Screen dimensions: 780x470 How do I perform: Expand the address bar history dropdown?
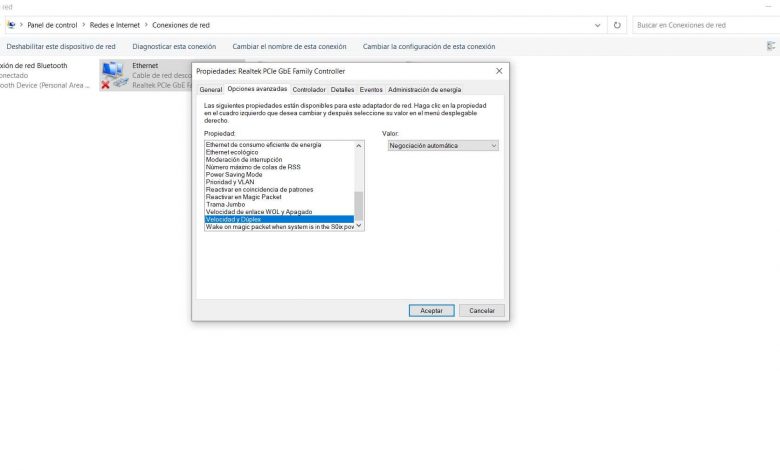[597, 25]
